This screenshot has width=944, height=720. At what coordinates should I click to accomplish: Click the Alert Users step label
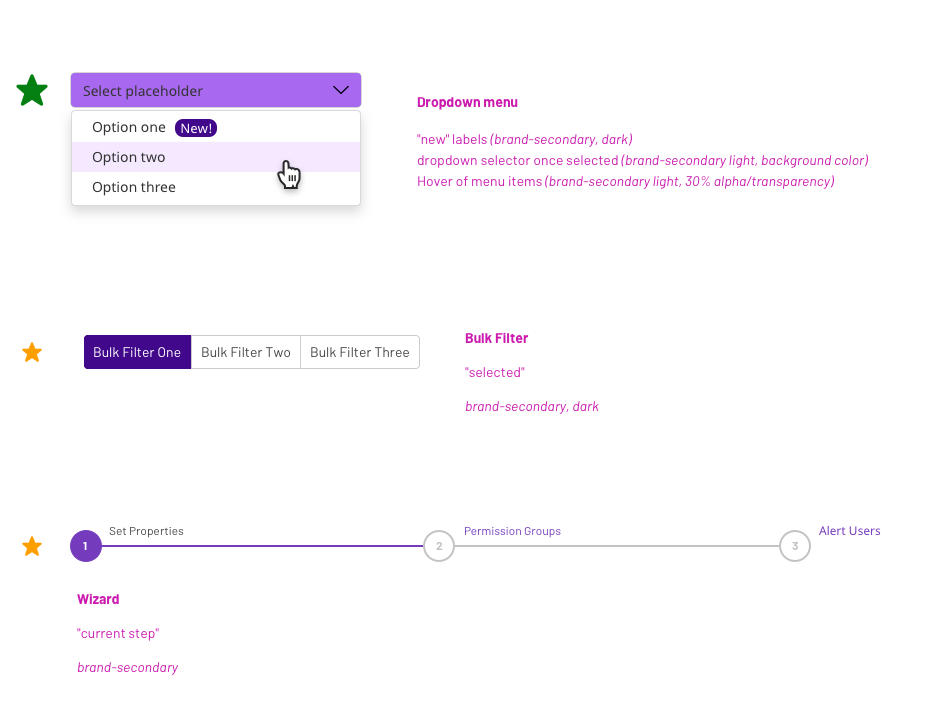coord(849,531)
